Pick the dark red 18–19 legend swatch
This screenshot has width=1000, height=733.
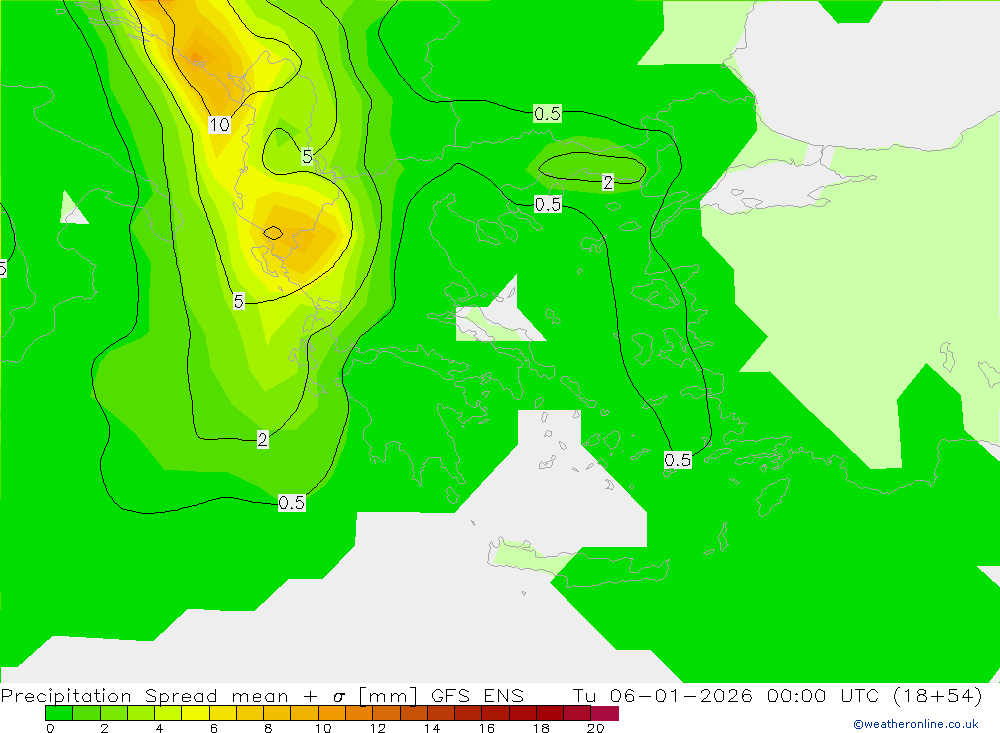point(550,713)
